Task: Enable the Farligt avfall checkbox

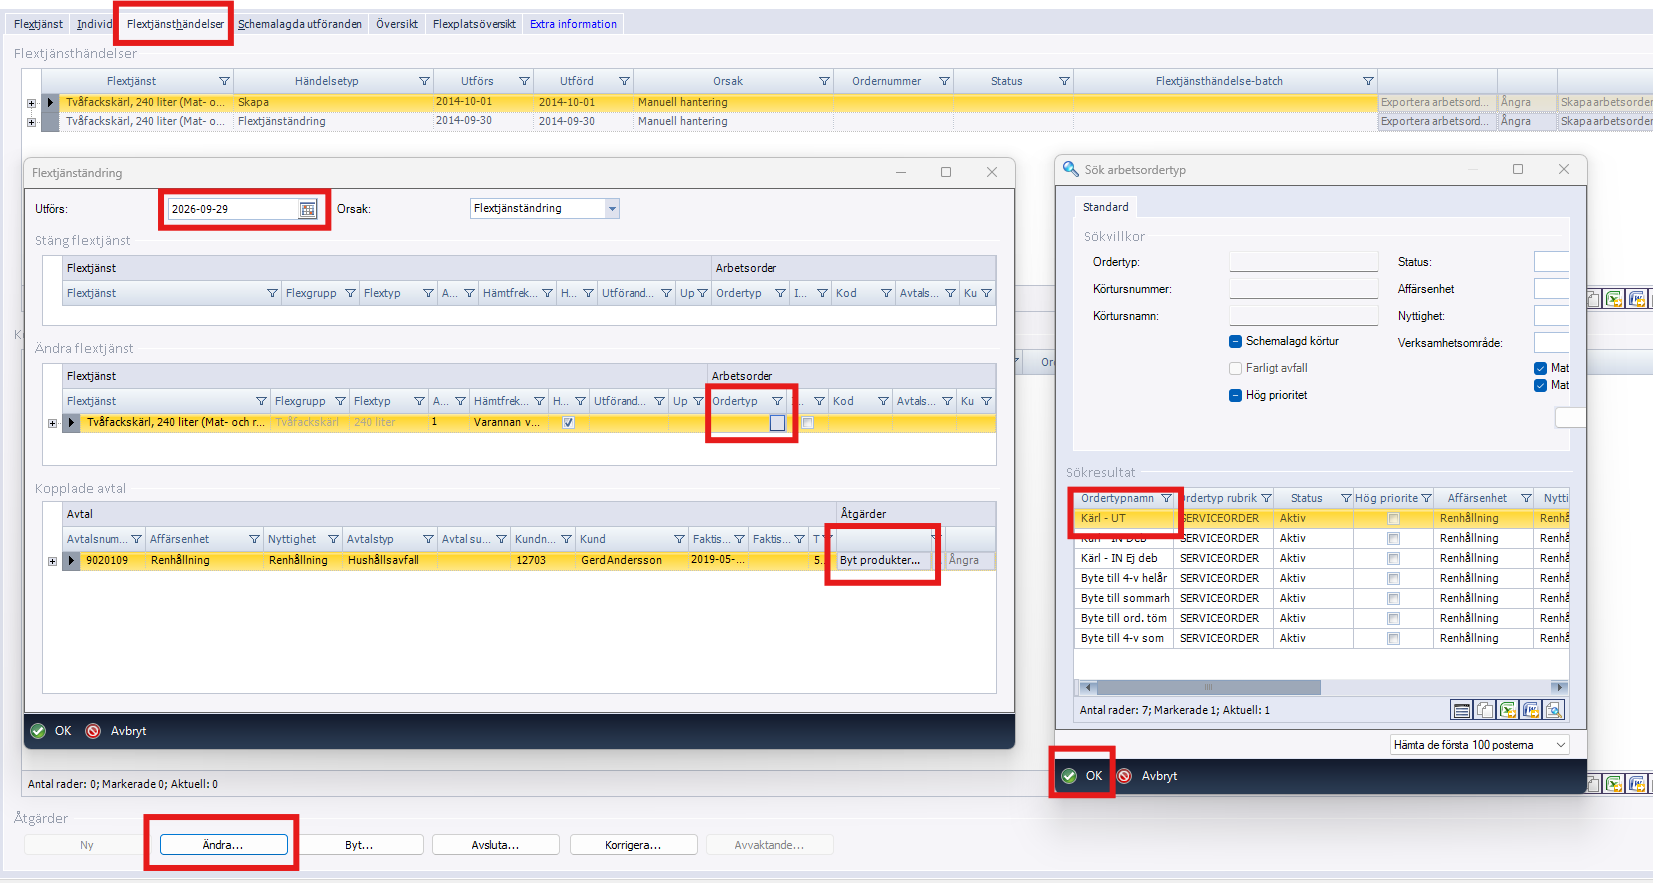Action: [1236, 368]
